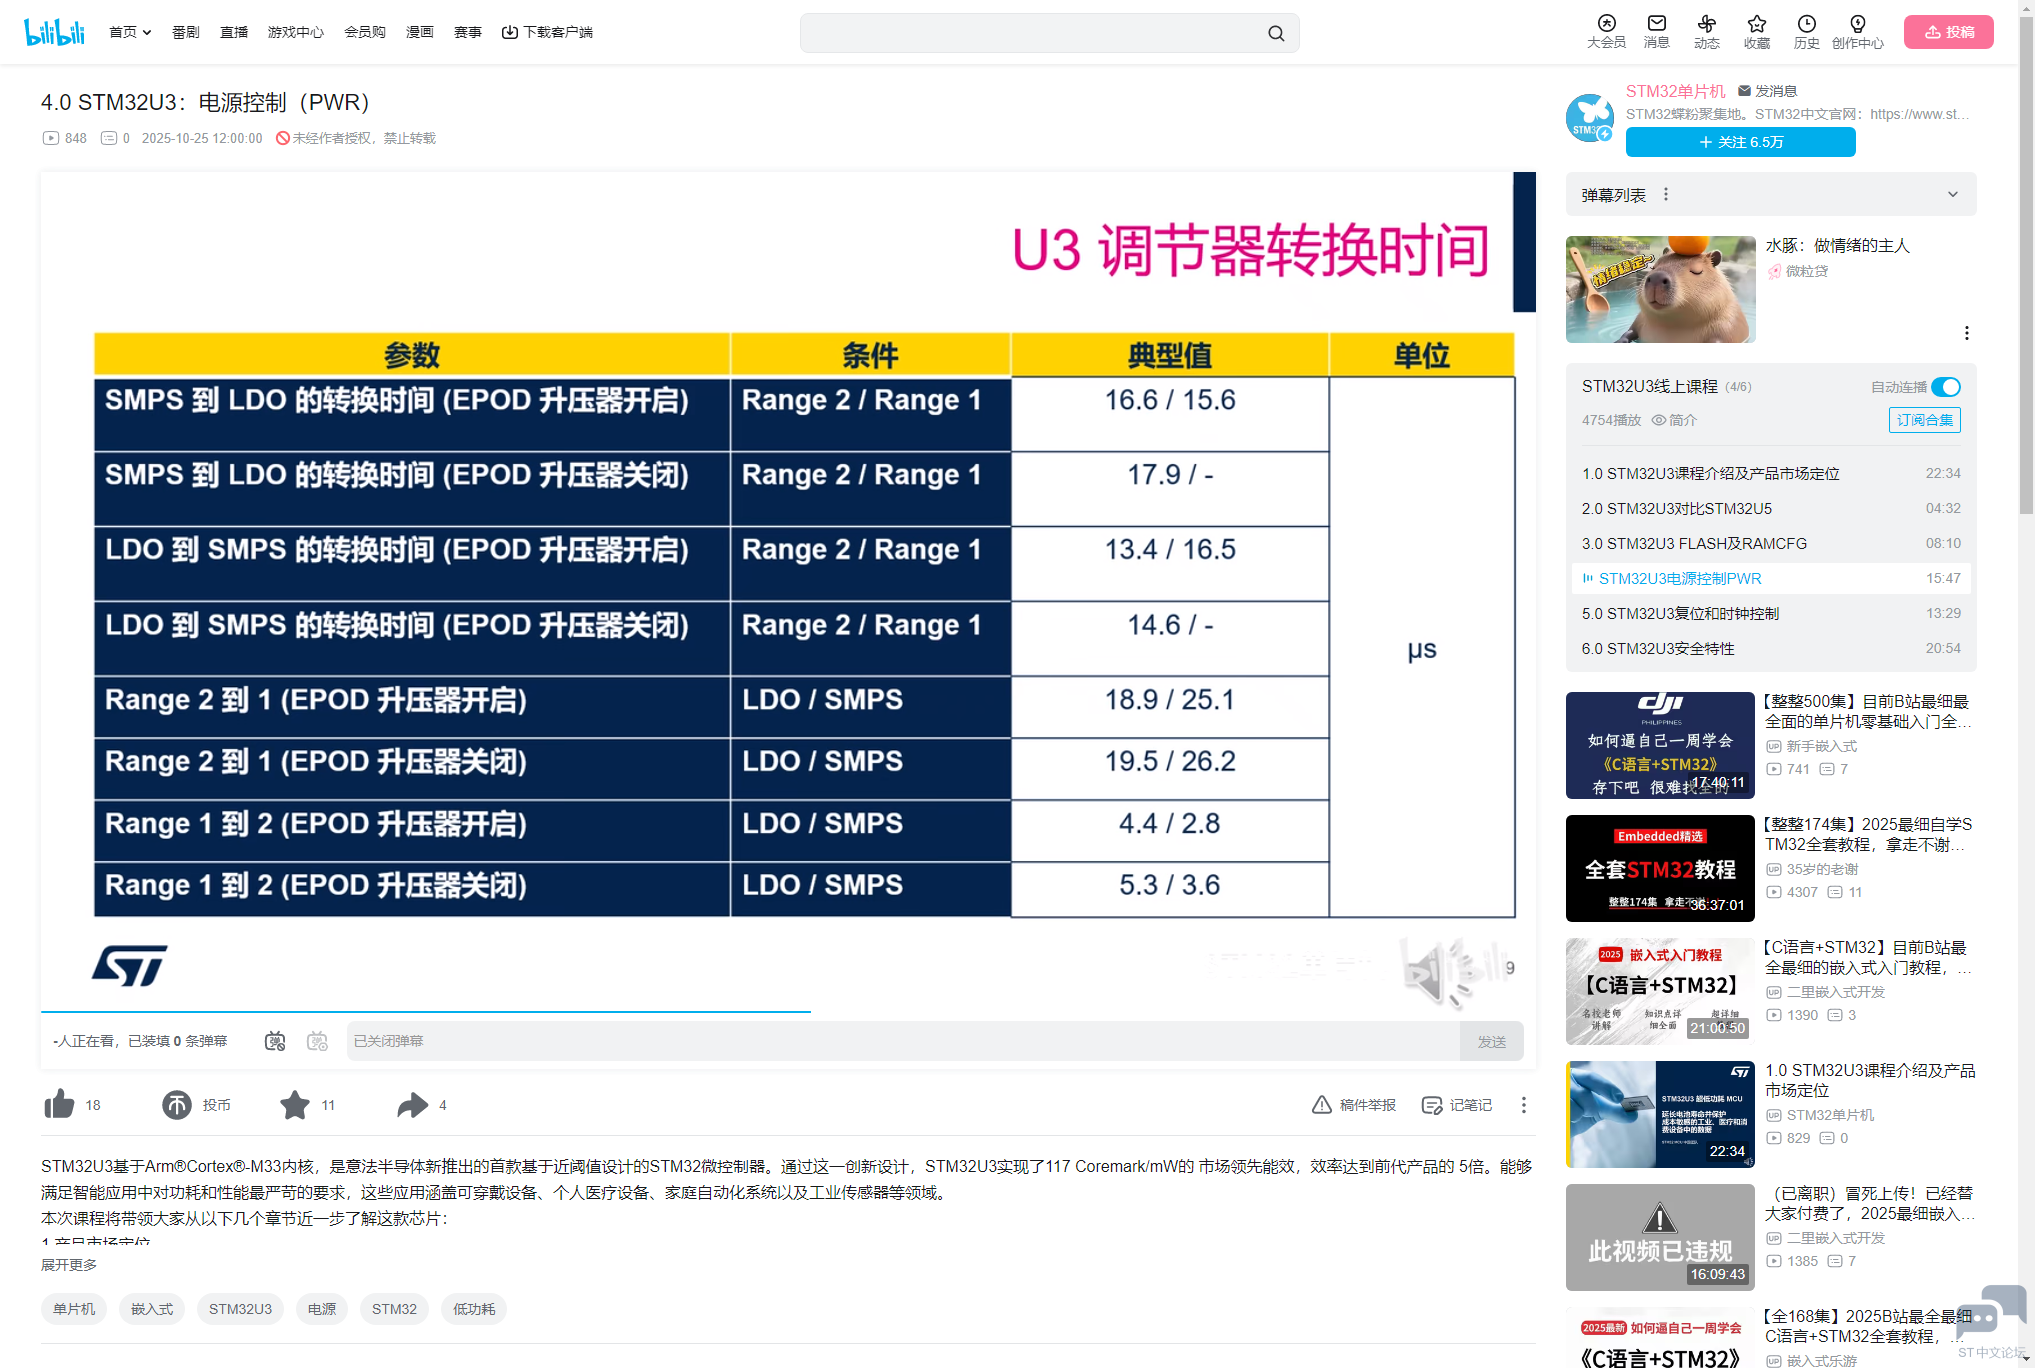
Task: Play 1.0 STM32U3课程介绍及产品市场定位 playlist entry
Action: tap(1771, 473)
